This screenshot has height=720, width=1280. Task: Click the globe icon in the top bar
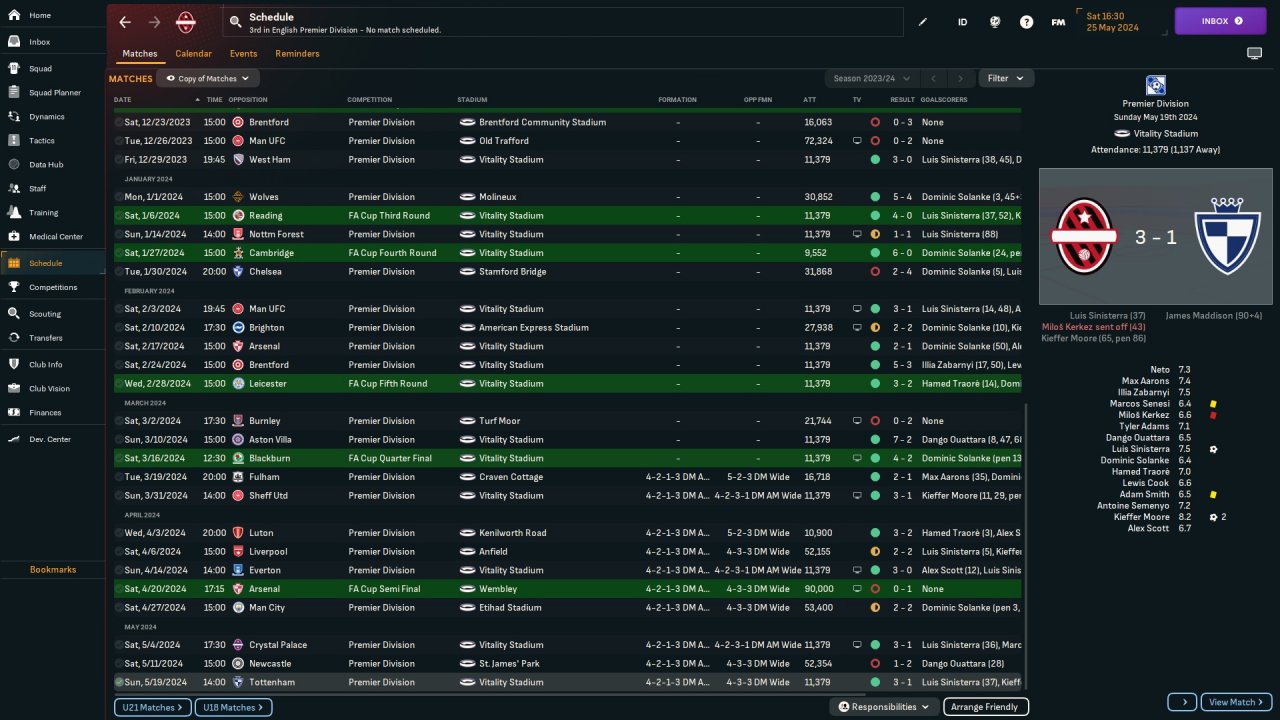click(994, 22)
